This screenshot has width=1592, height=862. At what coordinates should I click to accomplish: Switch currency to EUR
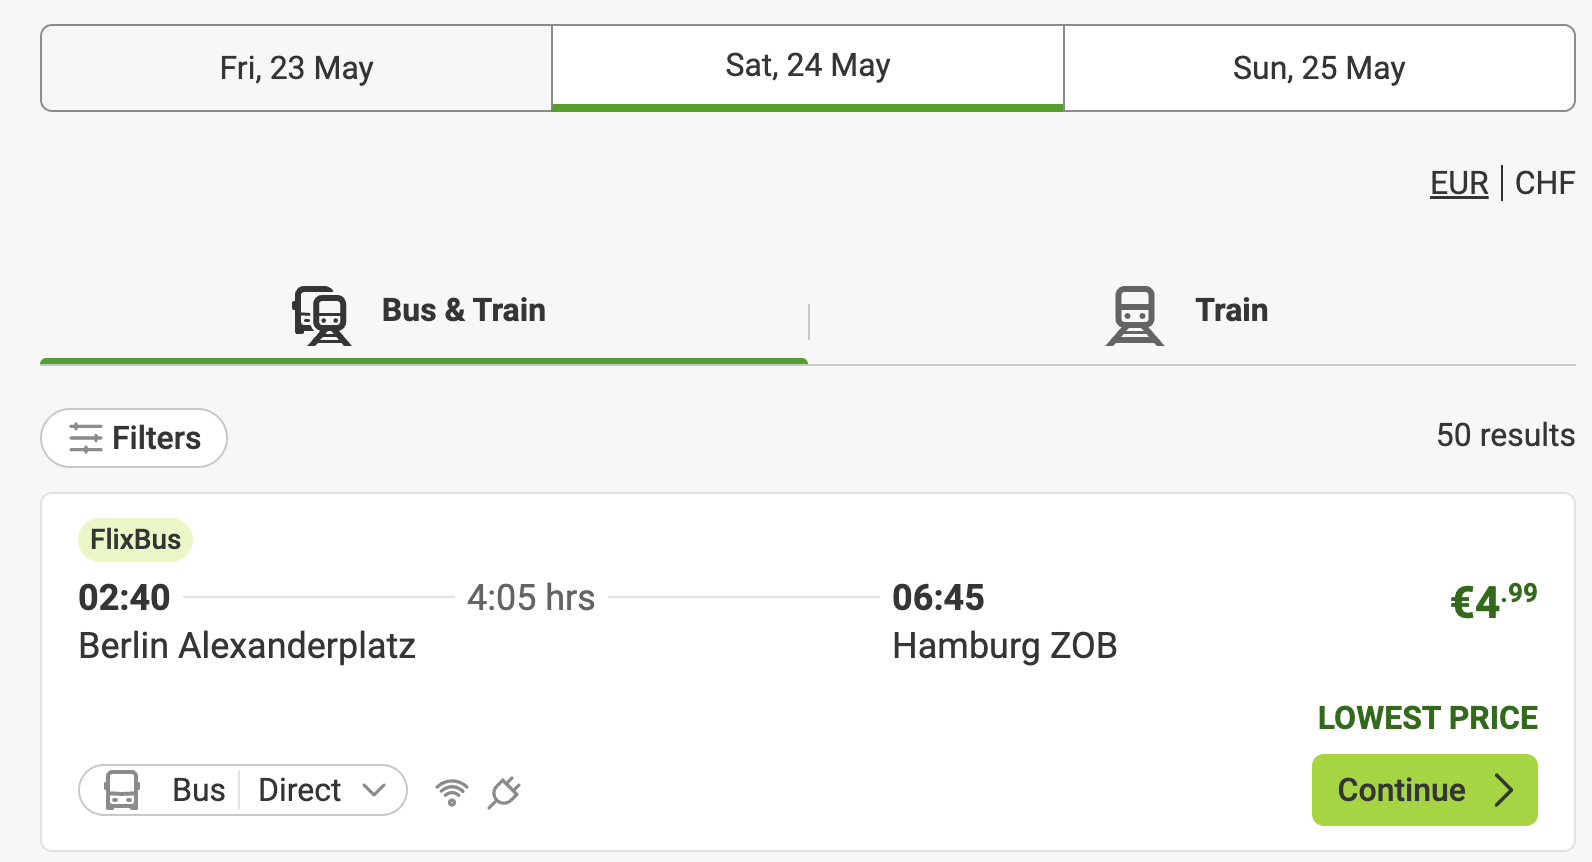(x=1459, y=183)
